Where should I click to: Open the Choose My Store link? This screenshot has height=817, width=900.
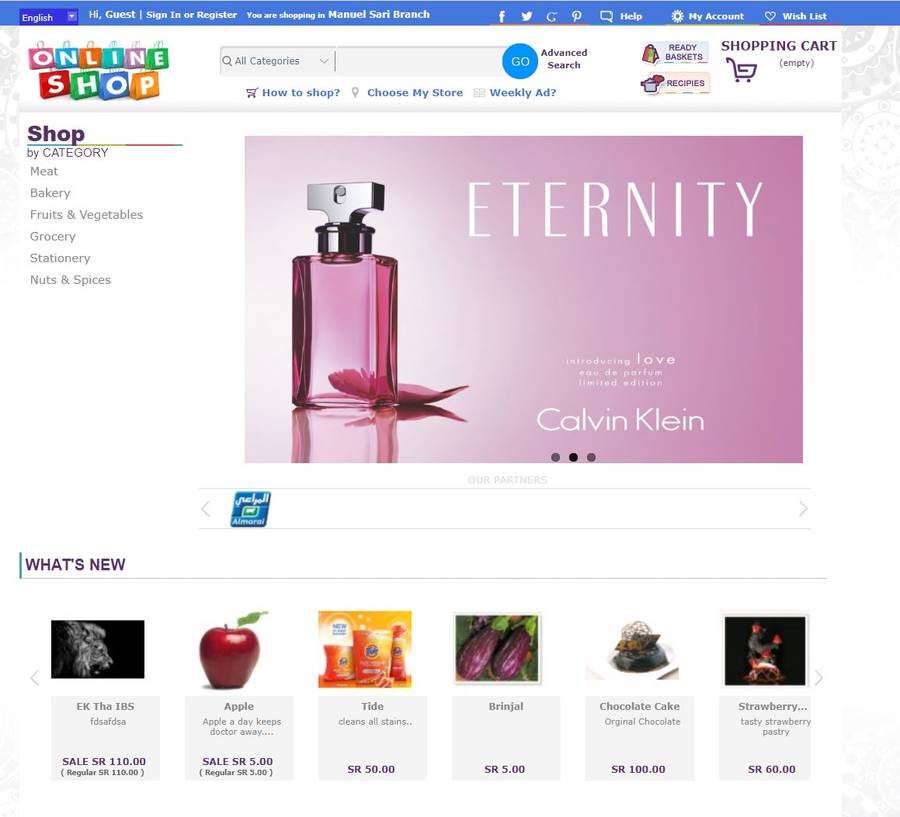pyautogui.click(x=415, y=92)
